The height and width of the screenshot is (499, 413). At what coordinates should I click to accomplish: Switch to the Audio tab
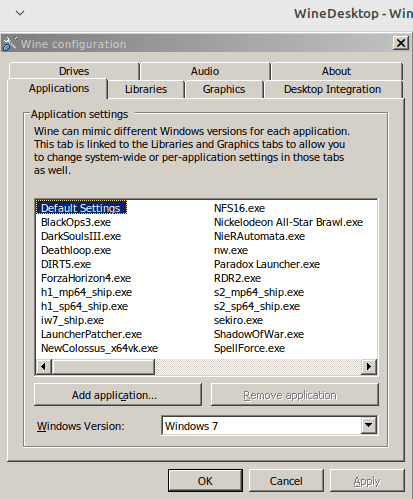(x=205, y=71)
